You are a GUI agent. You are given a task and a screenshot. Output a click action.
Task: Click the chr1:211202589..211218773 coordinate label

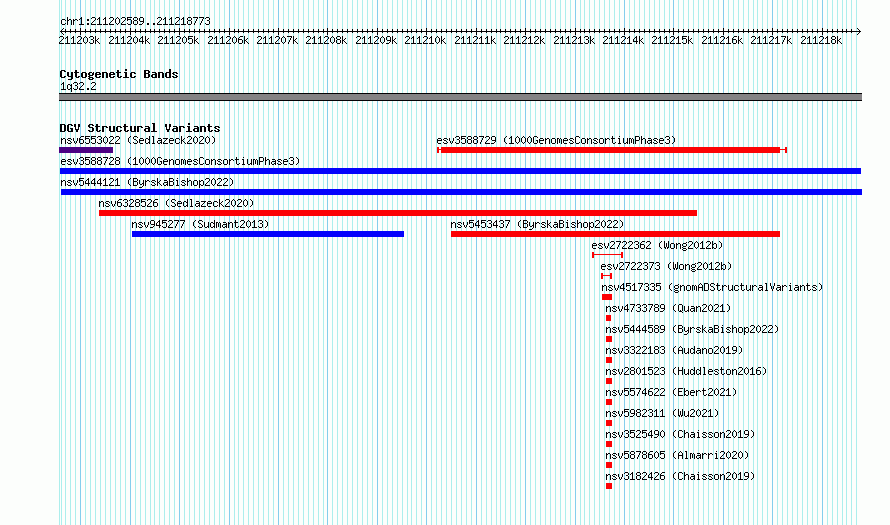pos(135,21)
